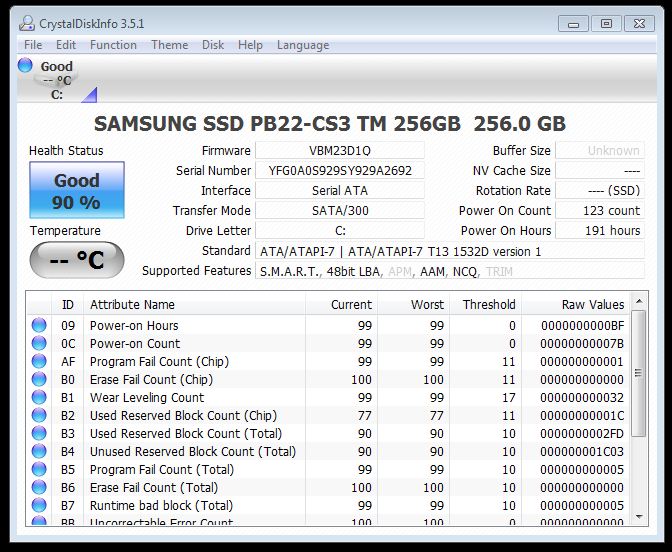Open the Theme menu
Image resolution: width=672 pixels, height=552 pixels.
[169, 45]
